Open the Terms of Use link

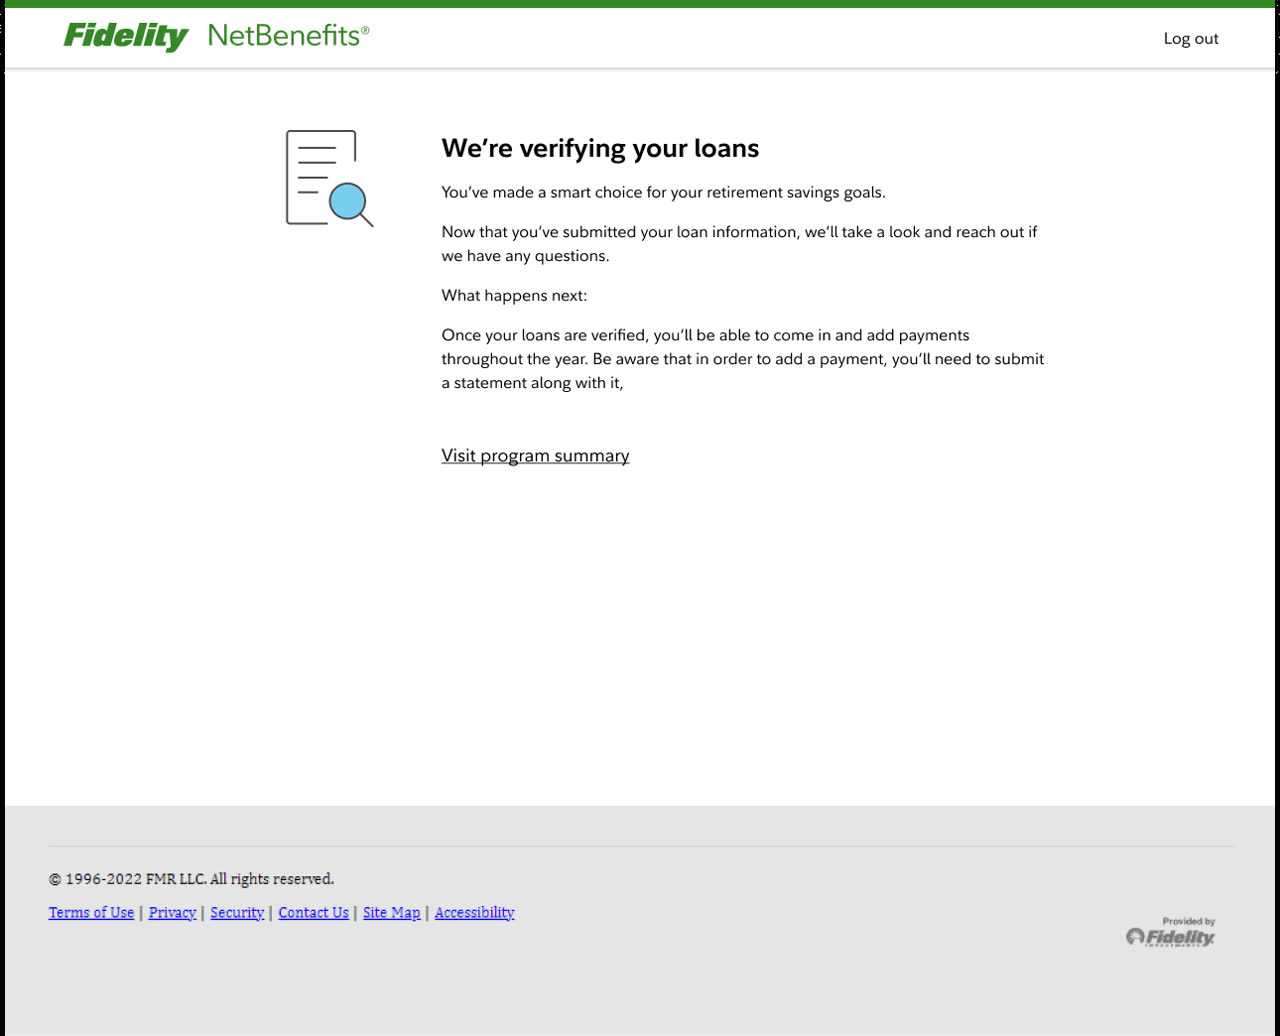click(x=91, y=912)
